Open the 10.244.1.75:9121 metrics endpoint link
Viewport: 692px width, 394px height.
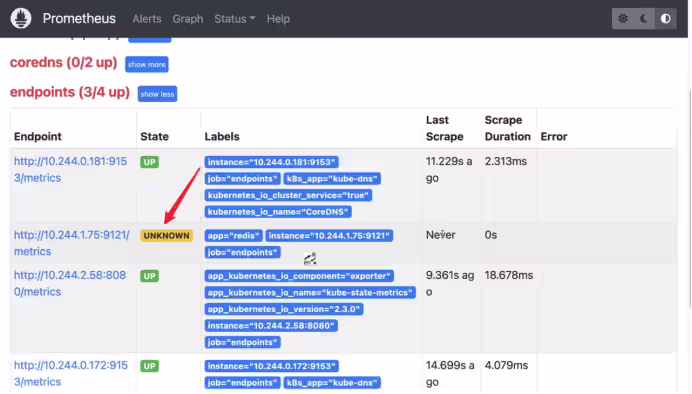coord(71,243)
